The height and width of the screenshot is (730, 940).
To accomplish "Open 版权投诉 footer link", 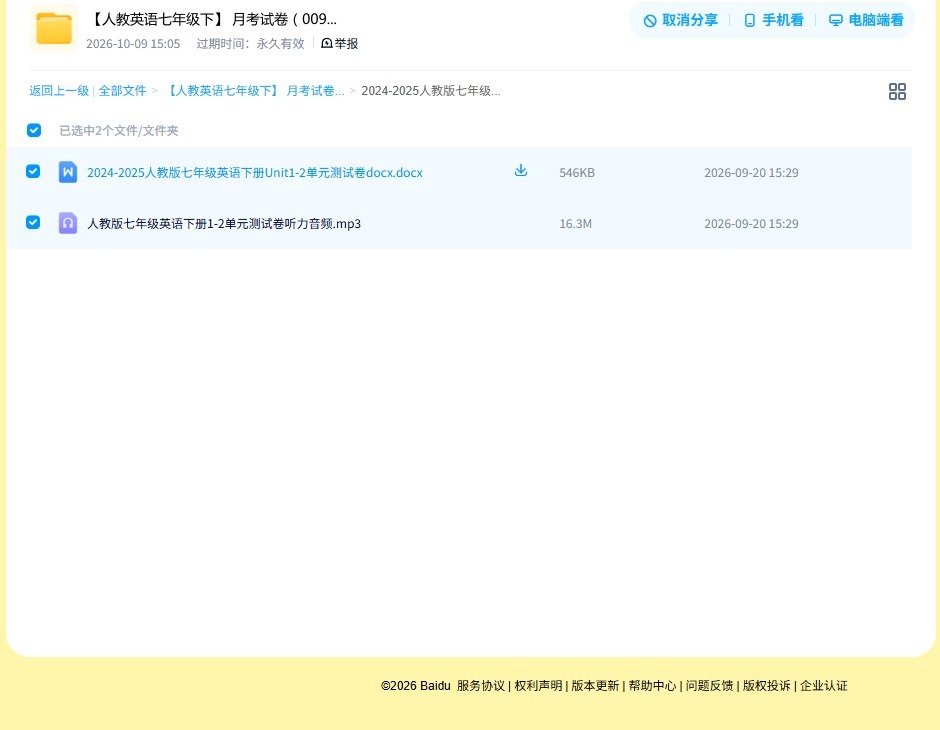I will pyautogui.click(x=767, y=686).
